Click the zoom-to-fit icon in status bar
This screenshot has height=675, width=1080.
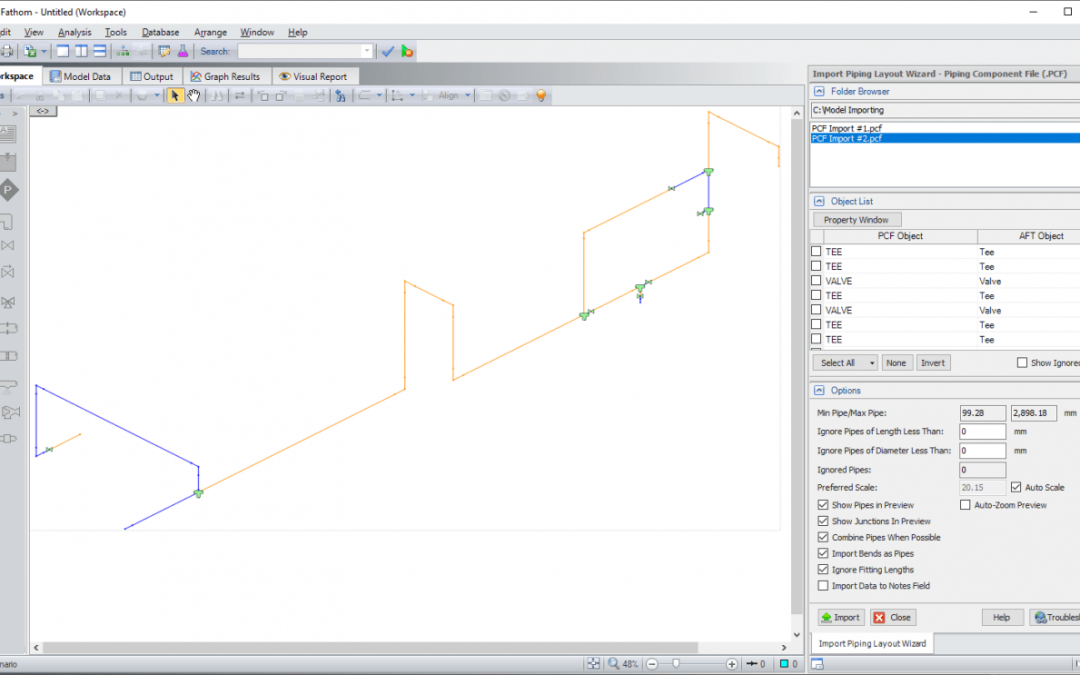pos(594,664)
